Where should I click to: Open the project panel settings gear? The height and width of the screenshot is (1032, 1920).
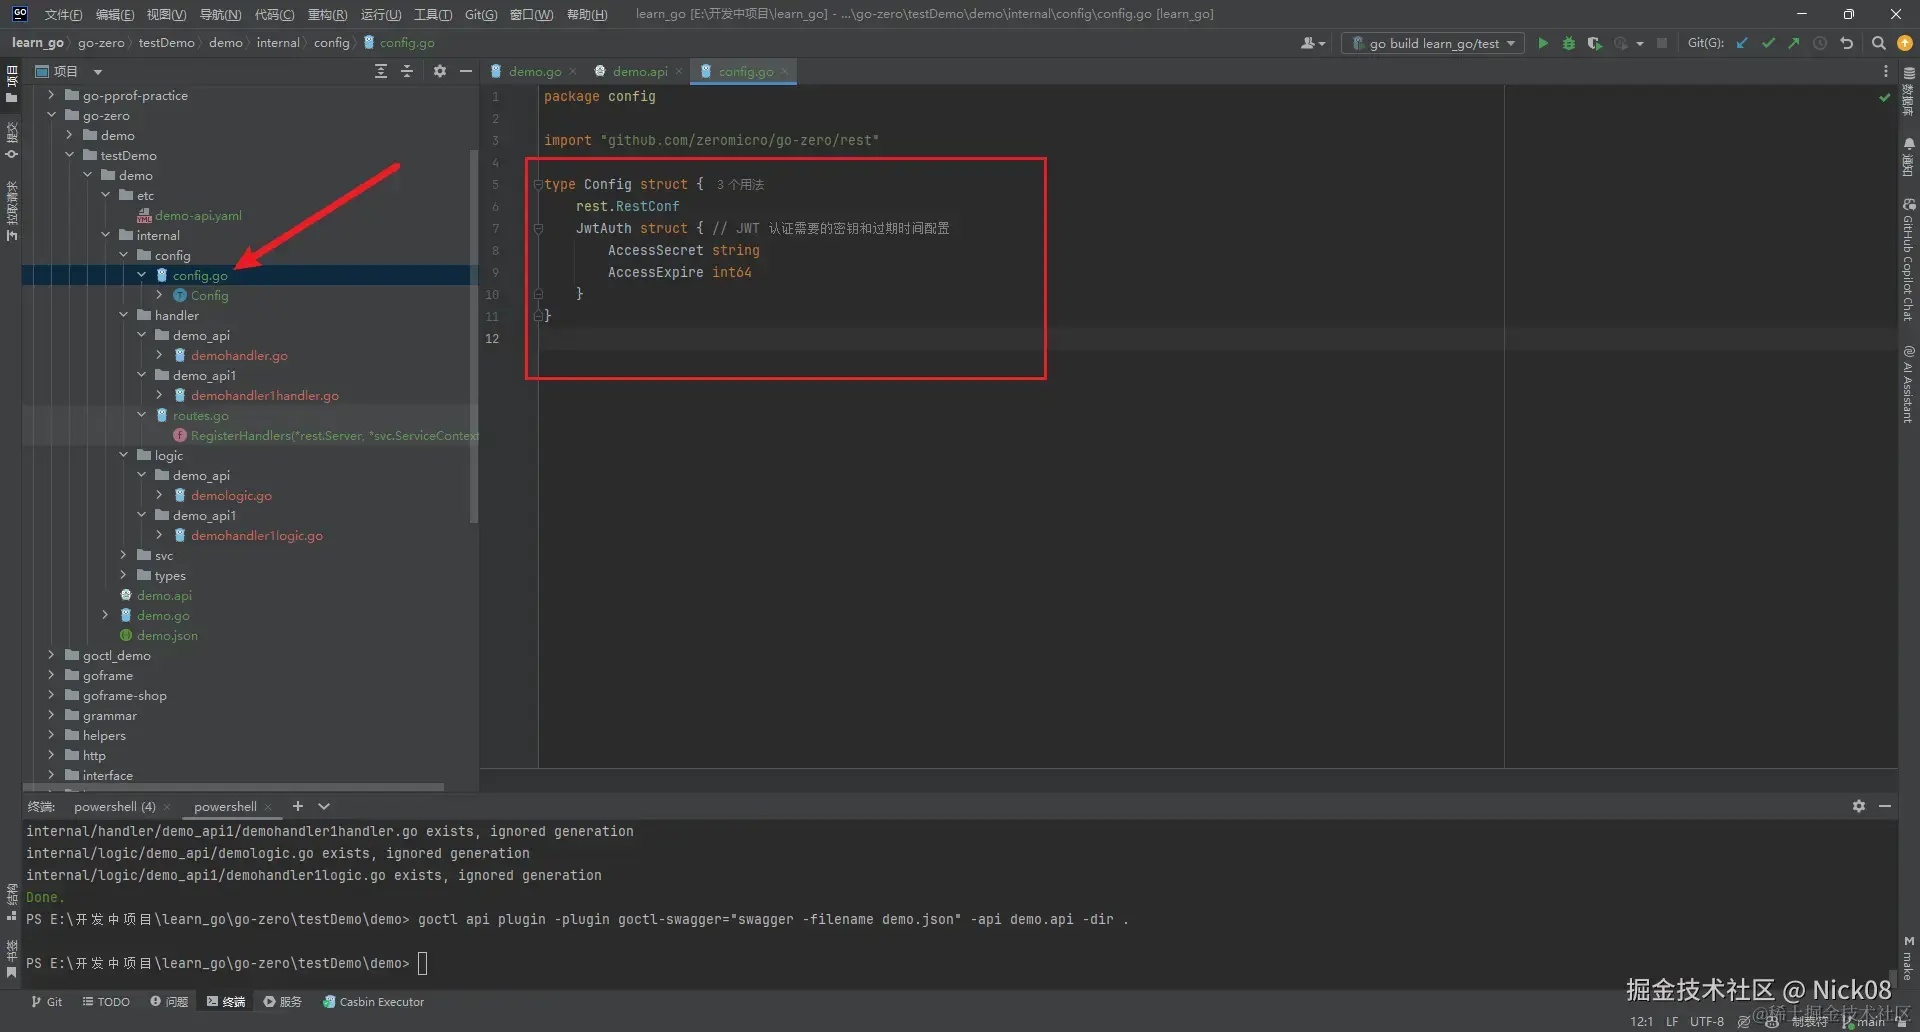click(x=439, y=71)
